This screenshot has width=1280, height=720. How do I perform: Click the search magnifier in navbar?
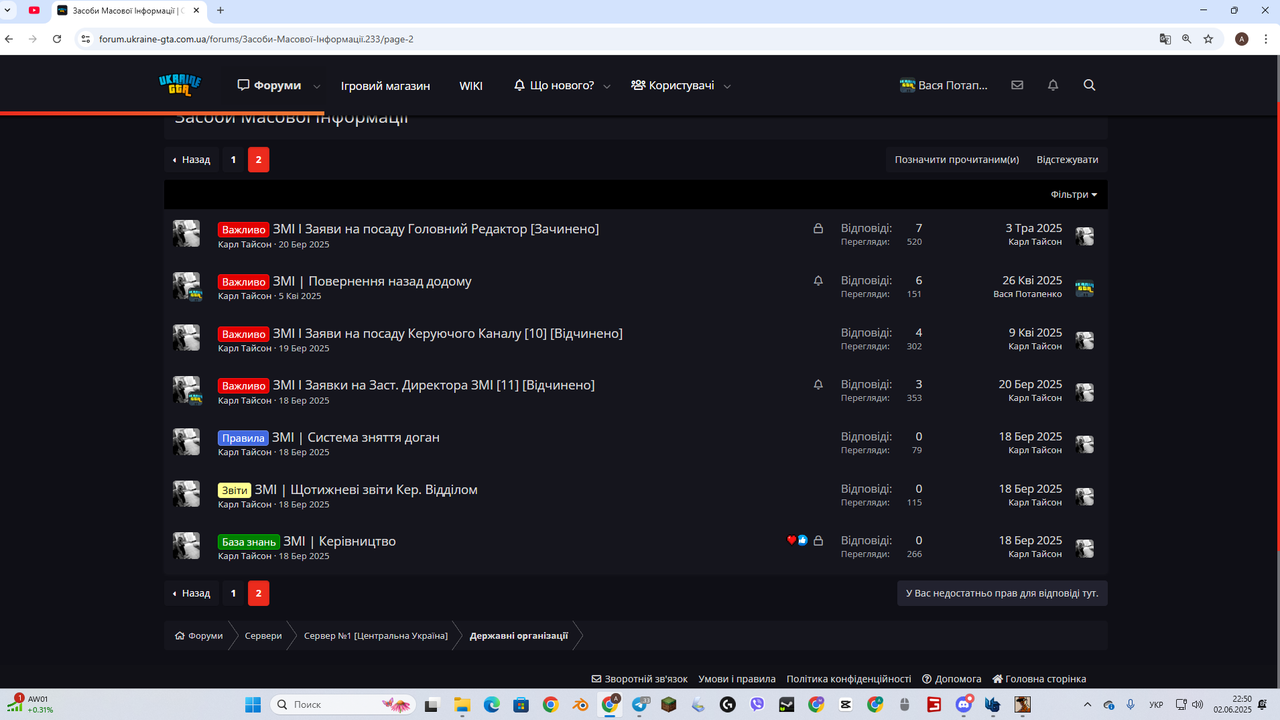(x=1089, y=85)
